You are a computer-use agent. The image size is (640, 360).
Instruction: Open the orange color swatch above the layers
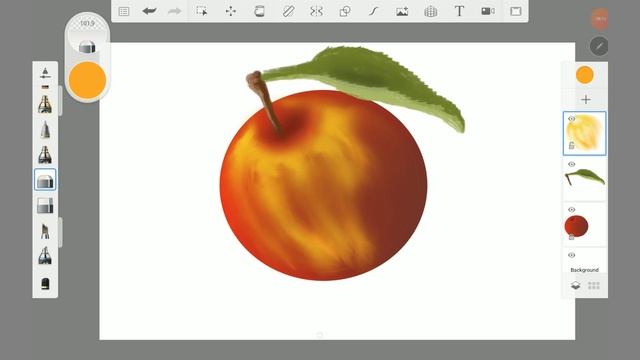pyautogui.click(x=584, y=75)
